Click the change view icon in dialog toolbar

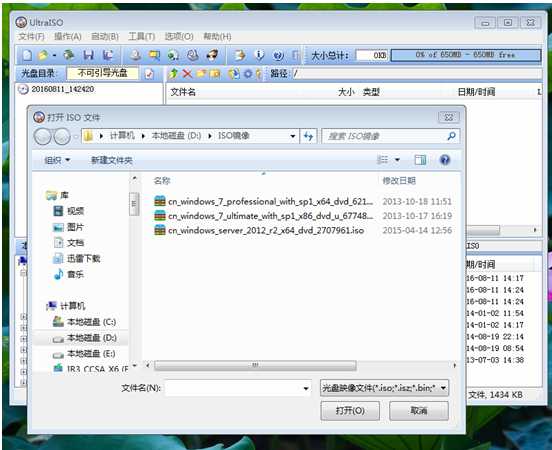(382, 160)
